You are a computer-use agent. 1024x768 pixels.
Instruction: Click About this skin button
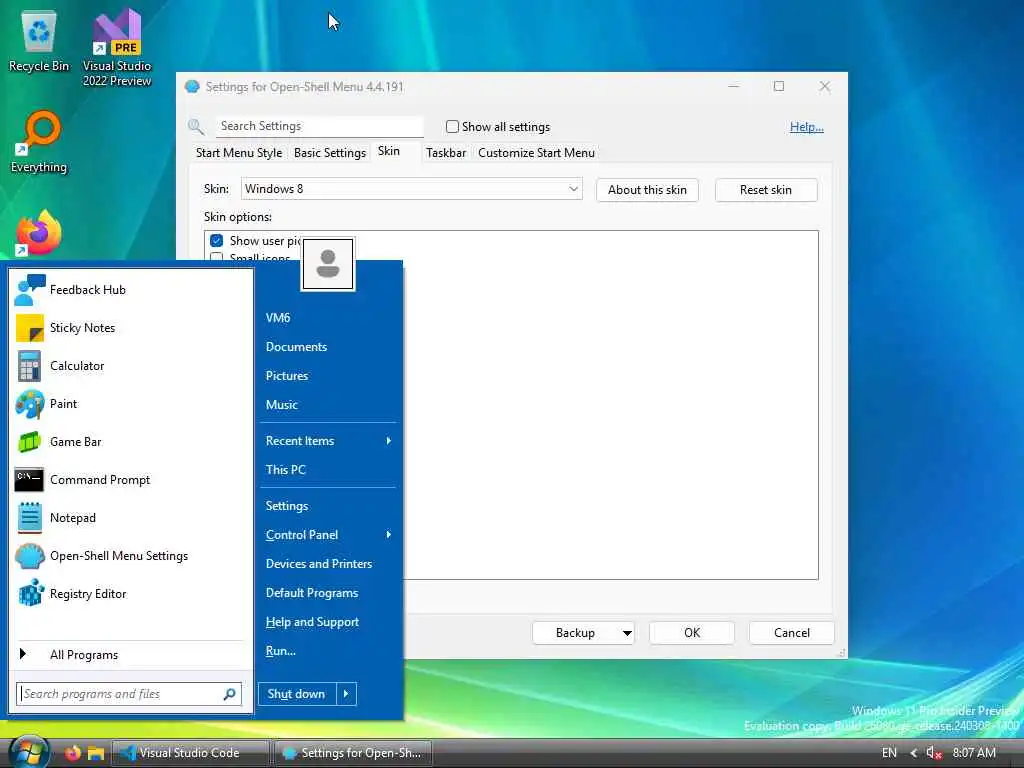pos(647,190)
